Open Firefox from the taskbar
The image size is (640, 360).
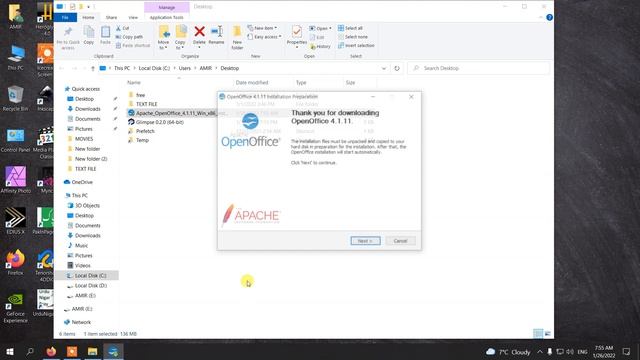pos(51,351)
